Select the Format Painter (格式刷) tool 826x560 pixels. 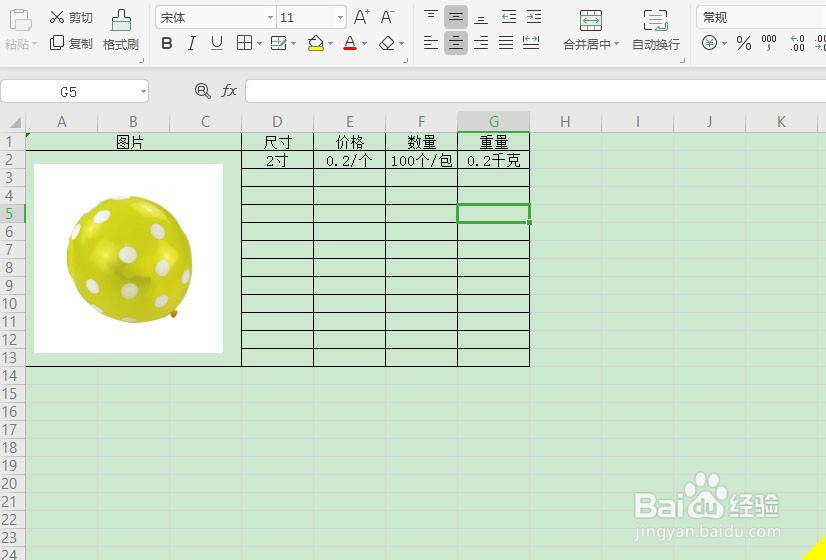tap(121, 30)
